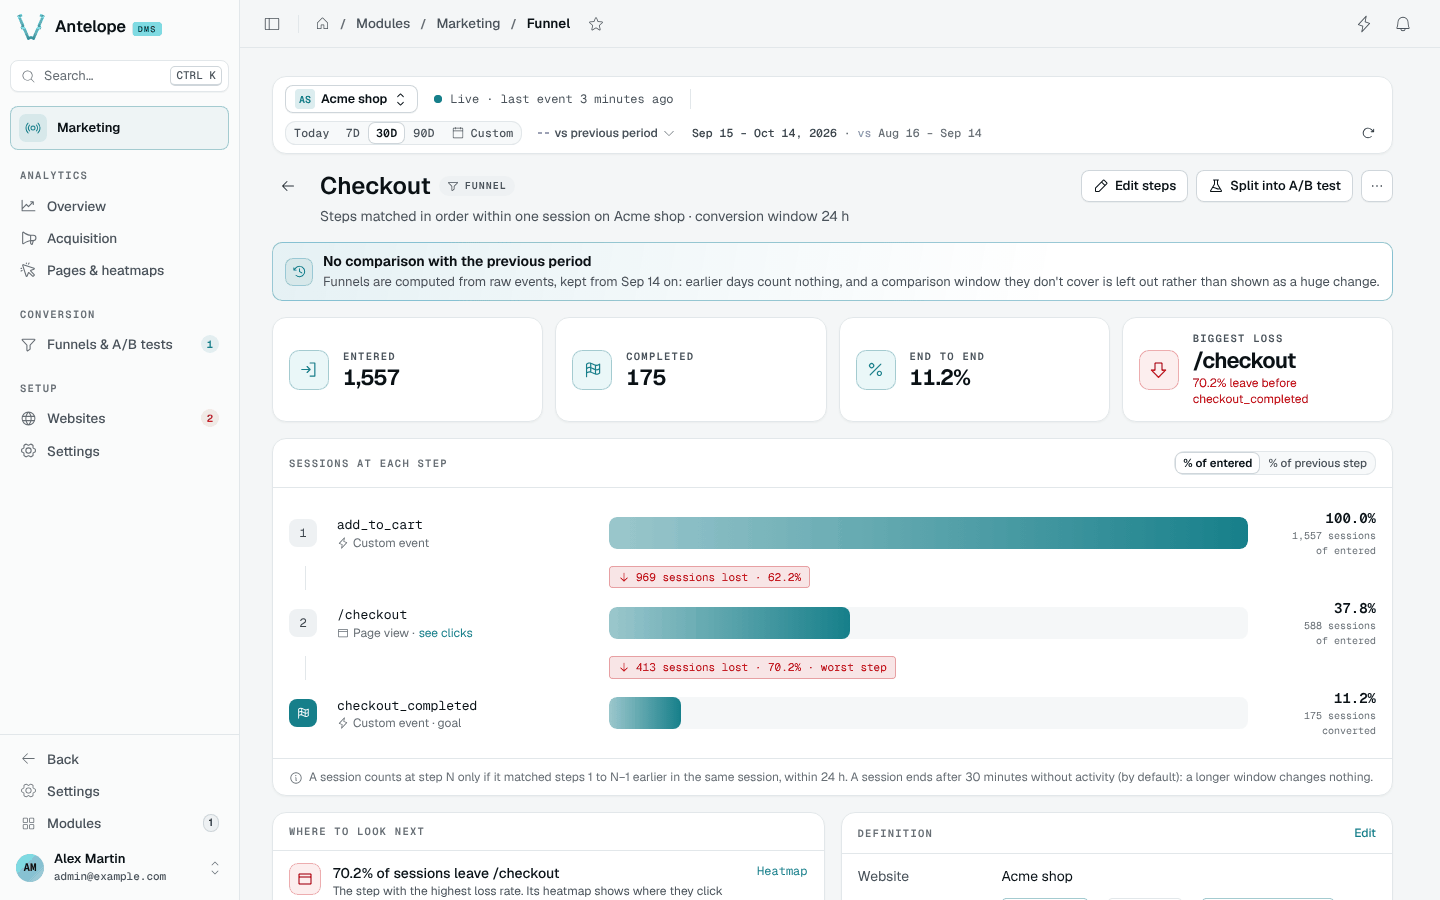1440x900 pixels.
Task: Select the 30D range
Action: 387,133
